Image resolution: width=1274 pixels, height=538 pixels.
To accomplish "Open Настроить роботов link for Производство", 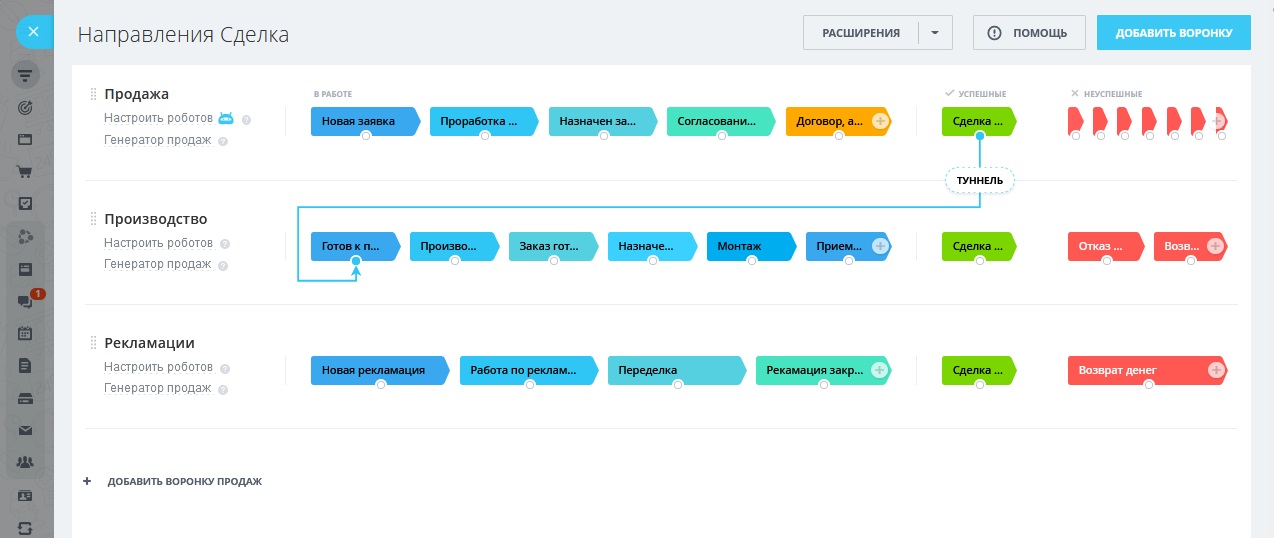I will pyautogui.click(x=158, y=243).
